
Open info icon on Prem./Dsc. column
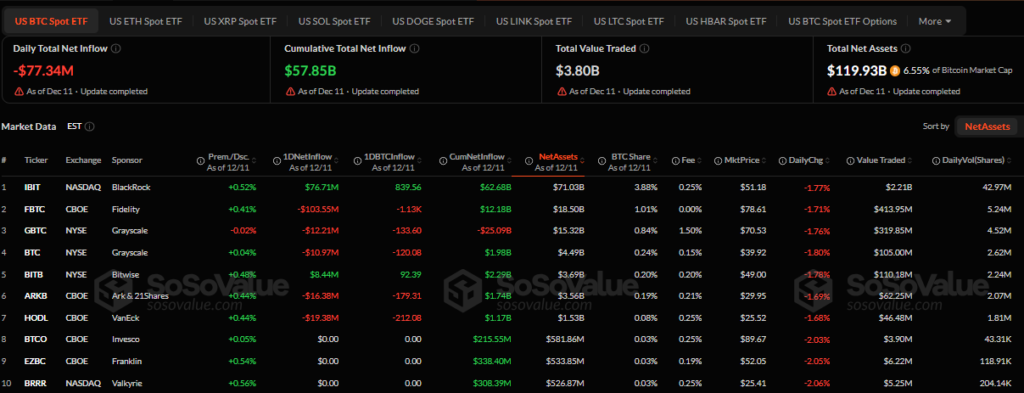coord(200,161)
